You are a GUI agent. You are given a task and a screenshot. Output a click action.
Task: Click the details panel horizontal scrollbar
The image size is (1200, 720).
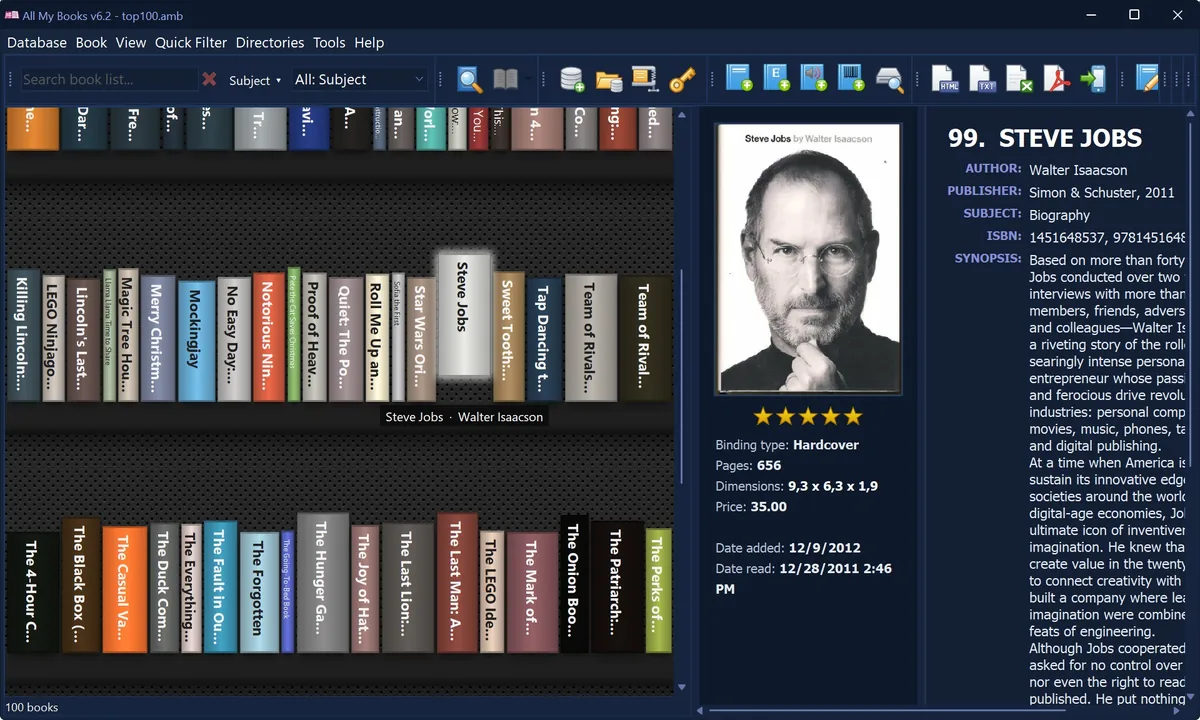click(x=885, y=711)
